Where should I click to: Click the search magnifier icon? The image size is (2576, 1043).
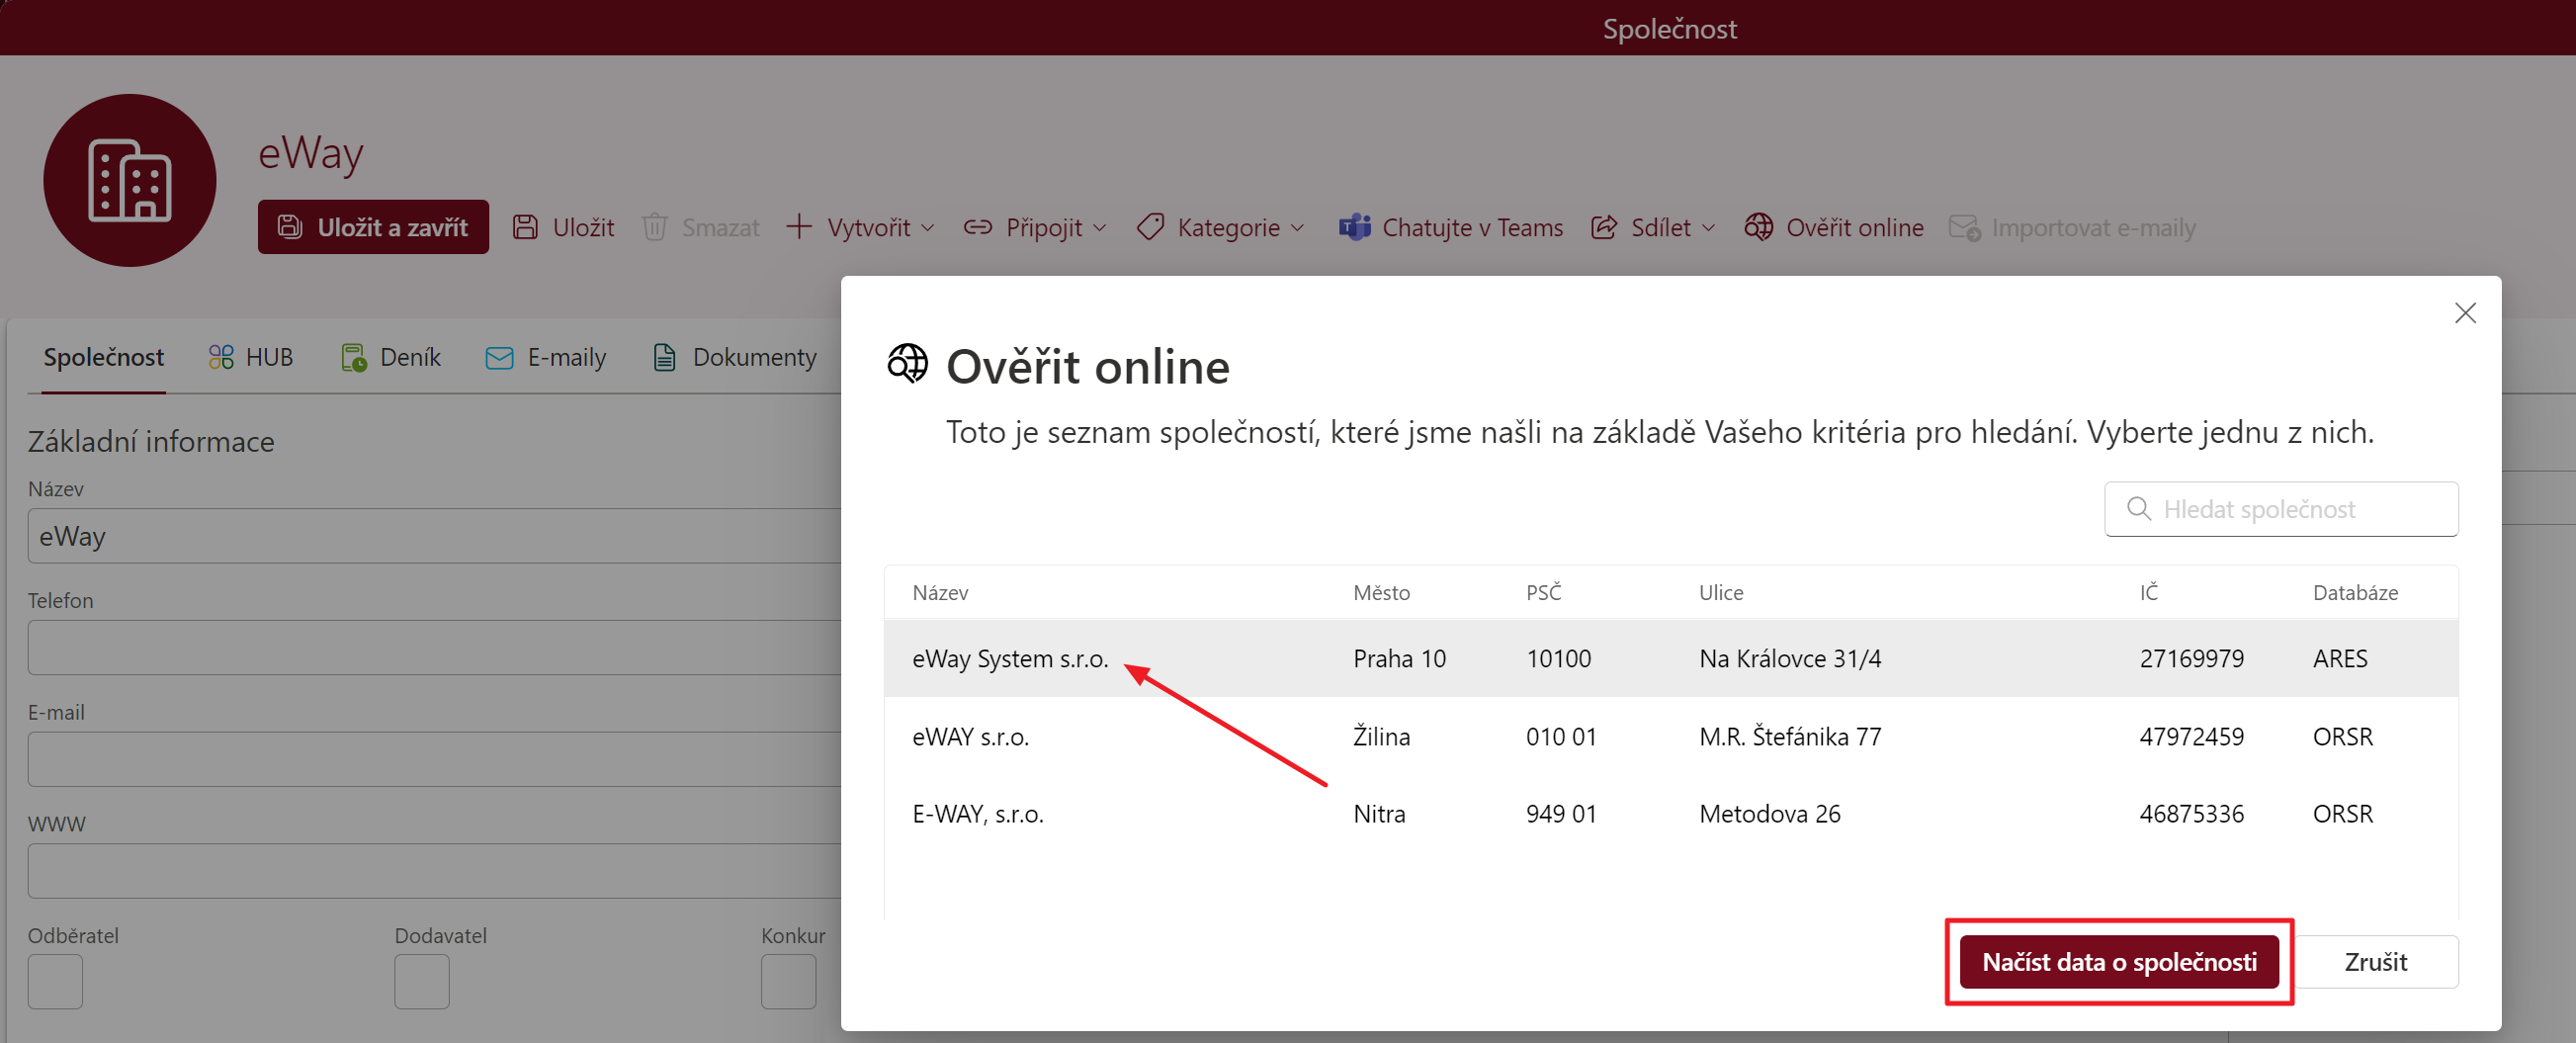pyautogui.click(x=2138, y=509)
